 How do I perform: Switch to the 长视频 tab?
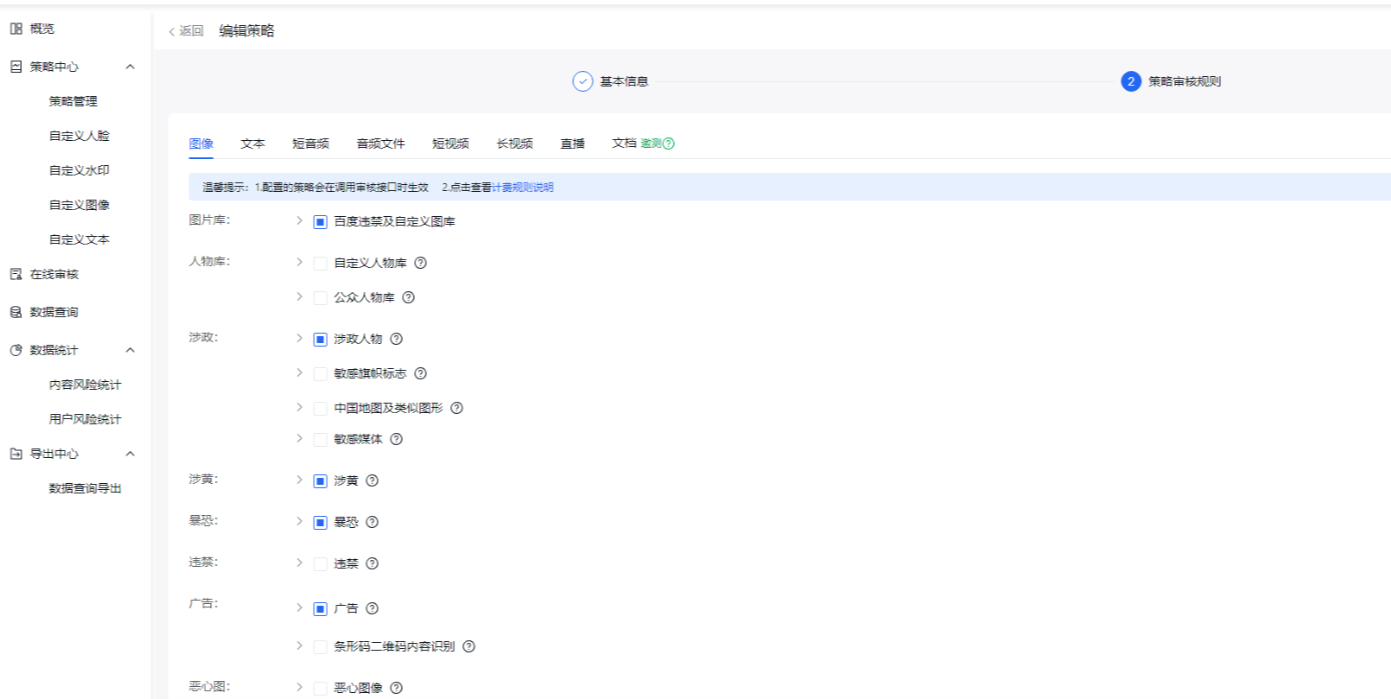click(x=515, y=144)
